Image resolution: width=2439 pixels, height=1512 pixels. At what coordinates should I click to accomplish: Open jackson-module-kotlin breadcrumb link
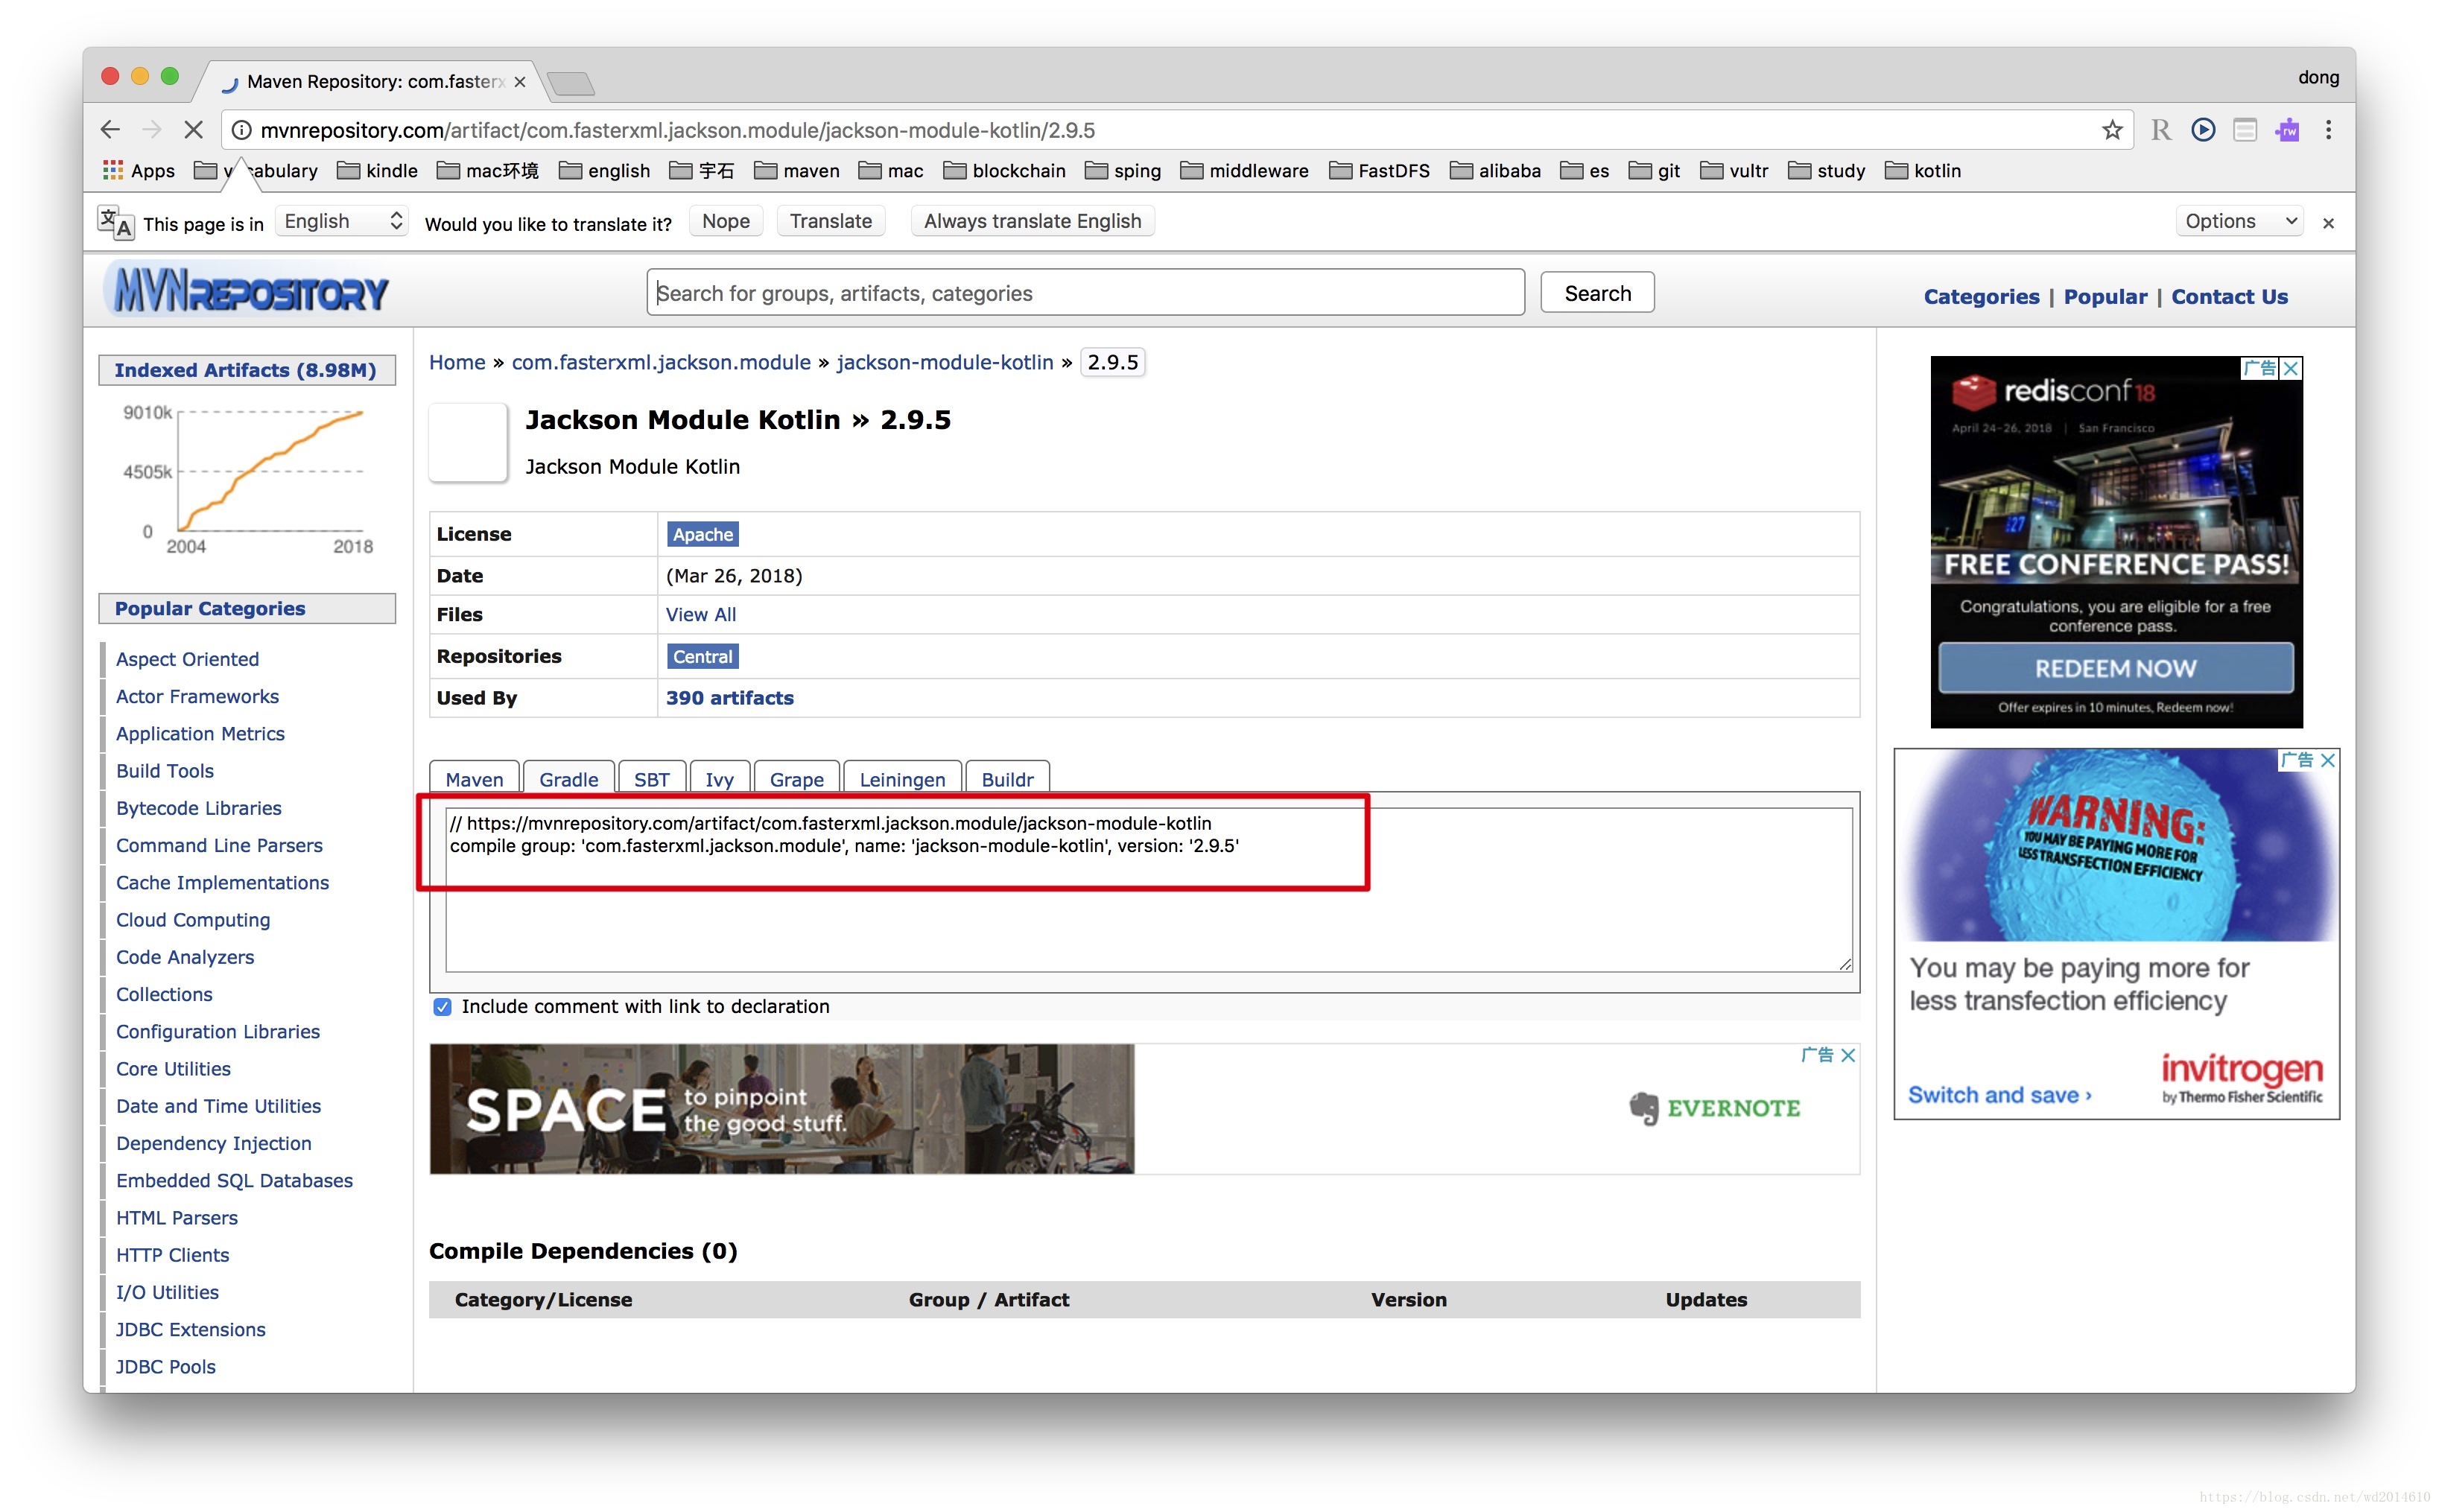[x=945, y=362]
